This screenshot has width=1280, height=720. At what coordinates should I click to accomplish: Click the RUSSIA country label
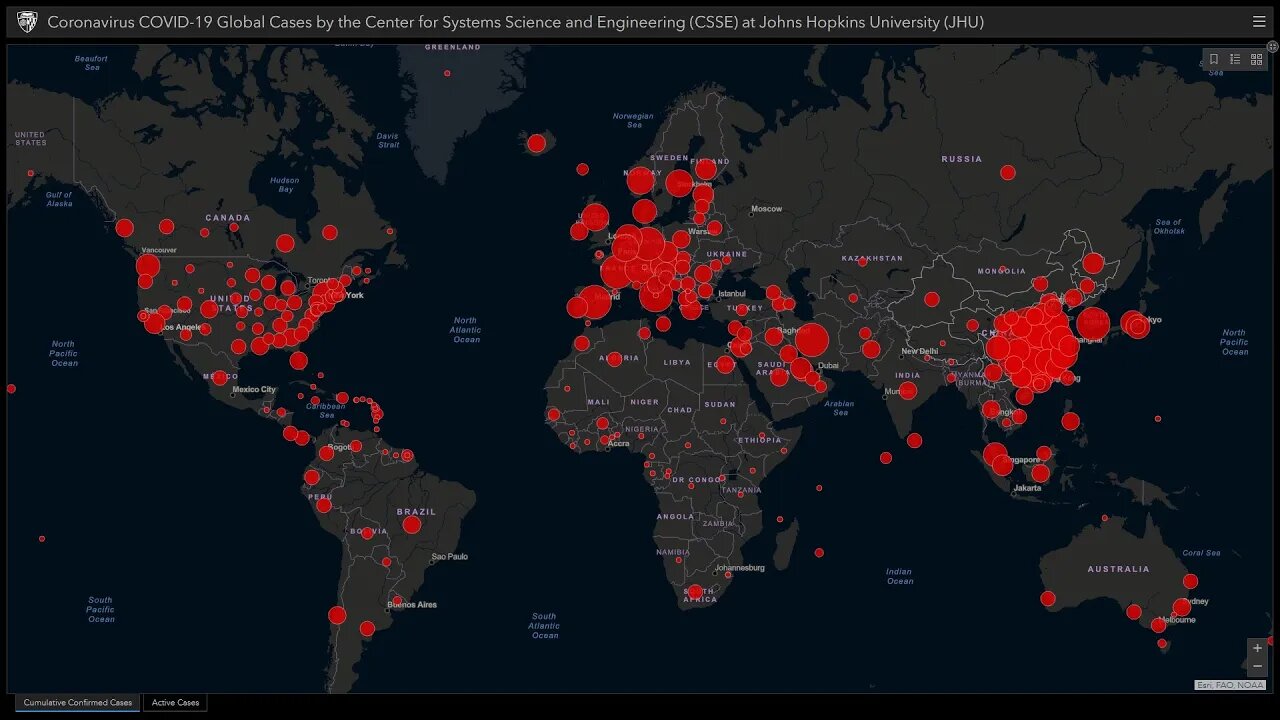(x=962, y=159)
